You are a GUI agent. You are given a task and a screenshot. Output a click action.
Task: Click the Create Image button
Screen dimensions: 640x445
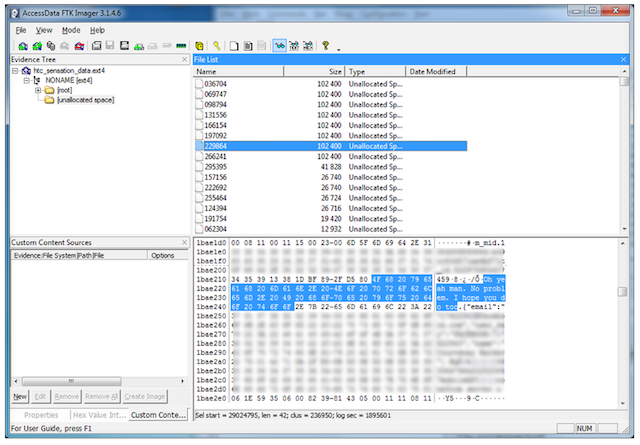tap(144, 396)
